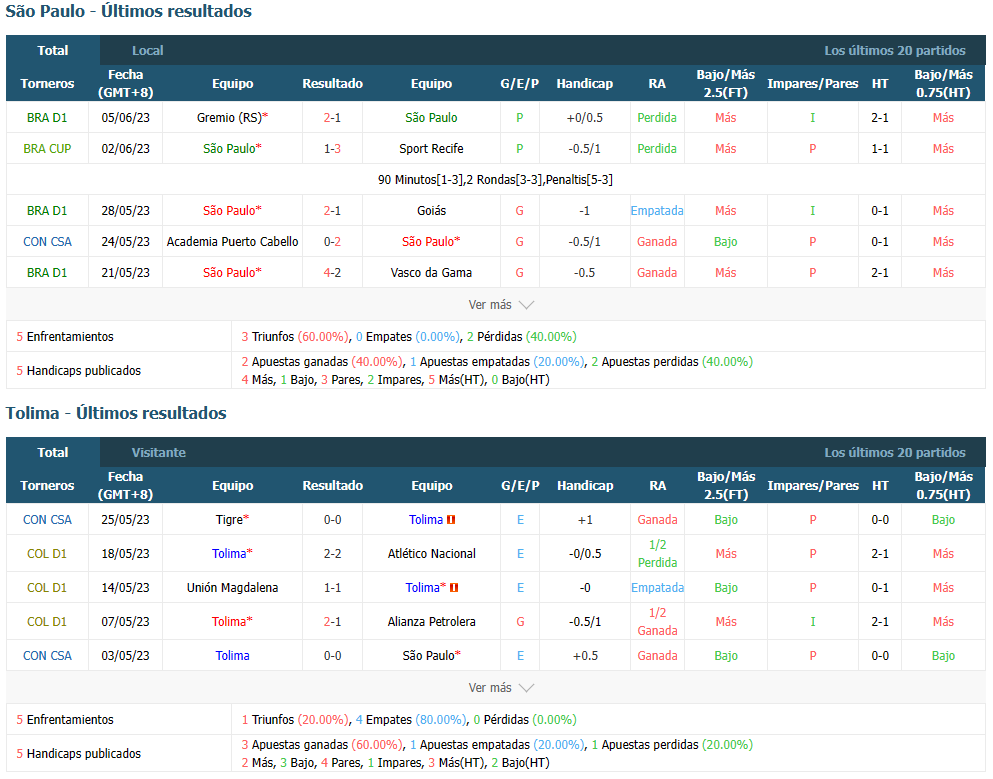Click the +1 handicap in Tigre row

point(585,520)
